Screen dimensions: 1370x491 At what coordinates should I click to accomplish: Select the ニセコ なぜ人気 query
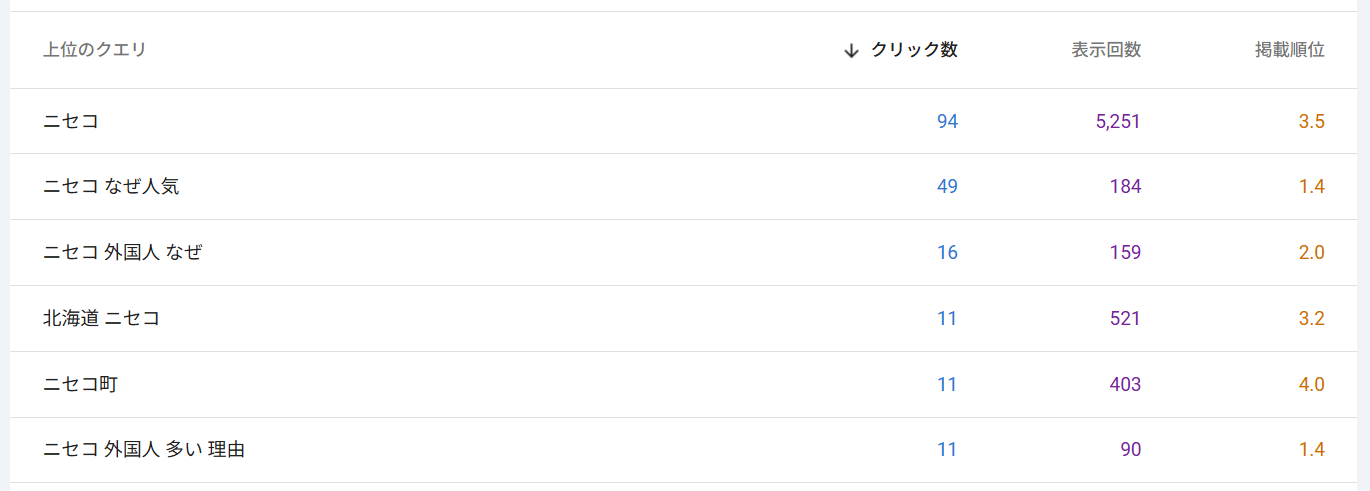click(111, 186)
